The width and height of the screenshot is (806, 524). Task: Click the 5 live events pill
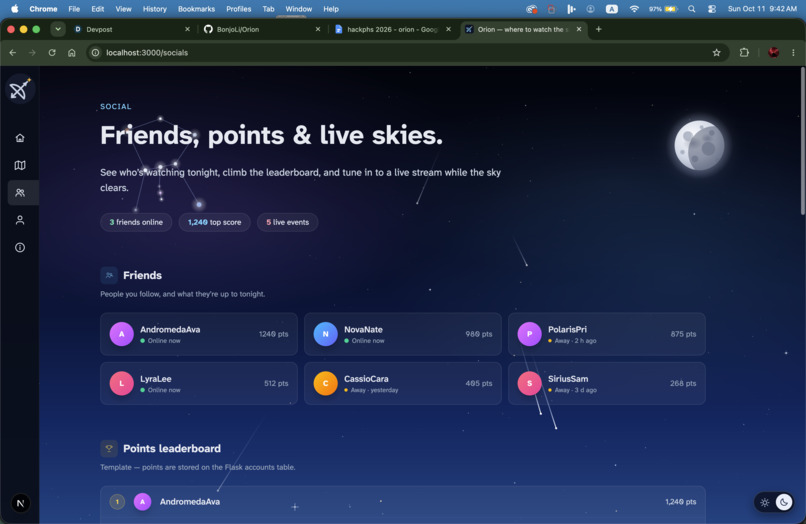click(287, 222)
